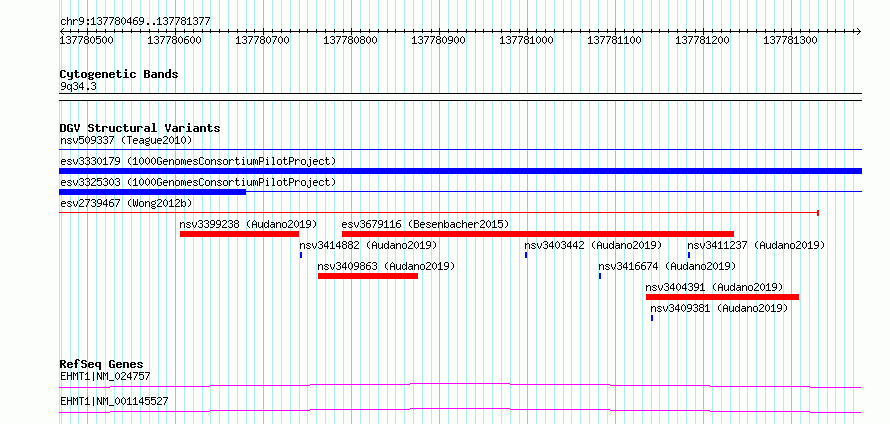
Task: Click the nsv3399238 (Audano2019) variant label
Action: pos(248,224)
